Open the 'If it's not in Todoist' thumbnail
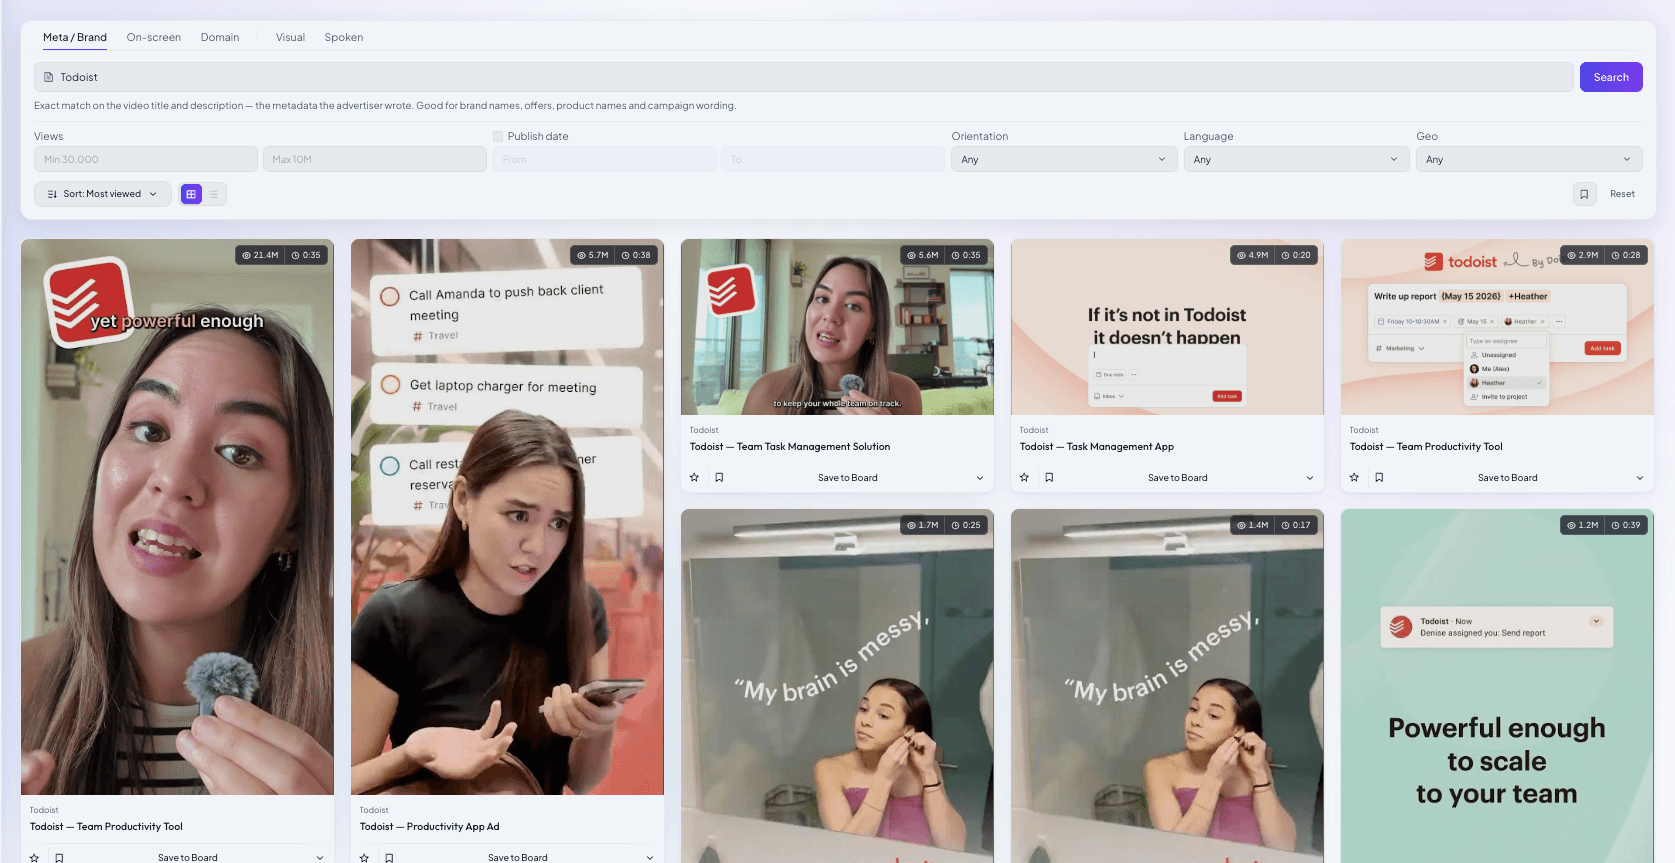This screenshot has height=863, width=1675. coord(1167,327)
